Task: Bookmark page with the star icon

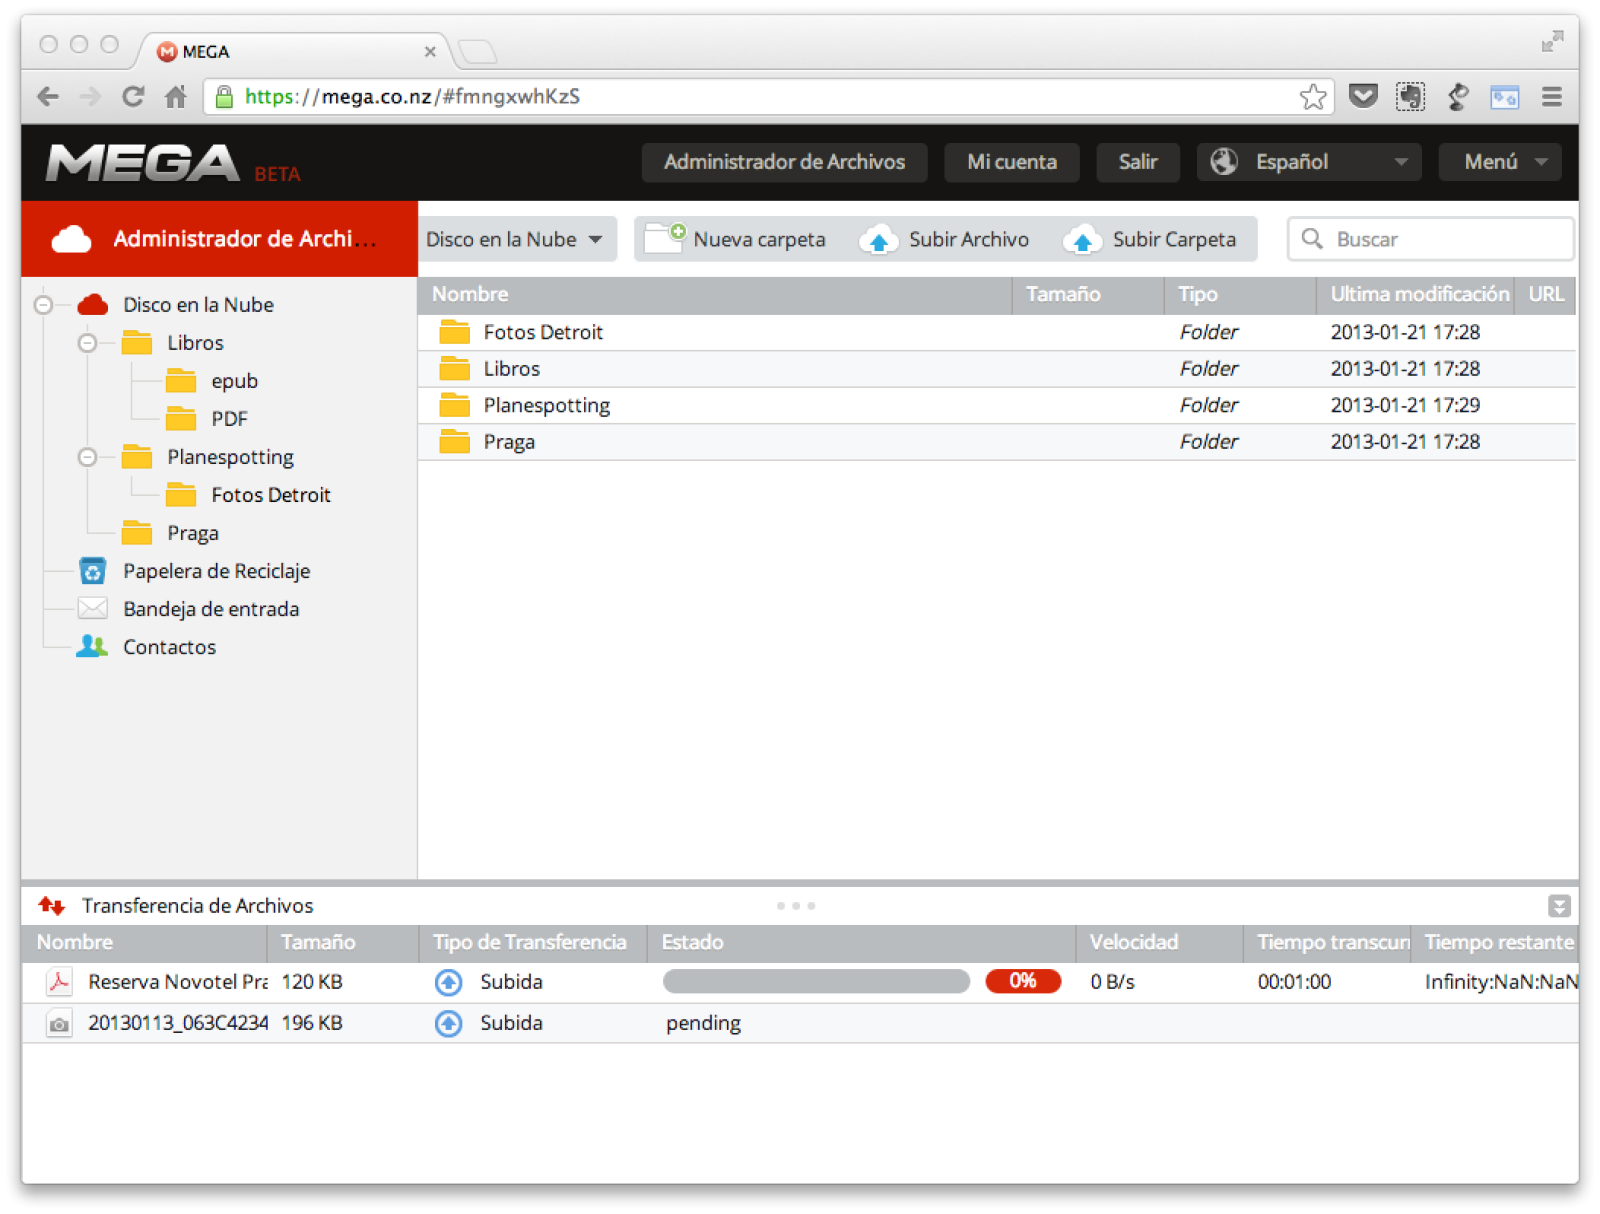Action: (1312, 97)
